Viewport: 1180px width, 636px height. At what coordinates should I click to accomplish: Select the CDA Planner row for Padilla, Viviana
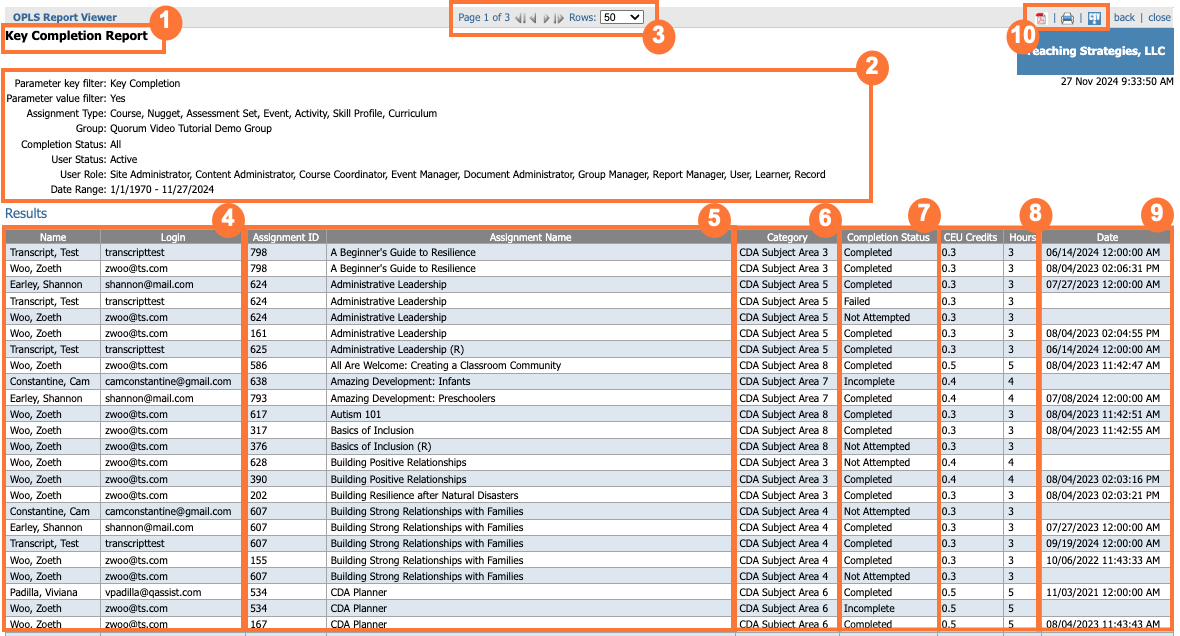400,592
